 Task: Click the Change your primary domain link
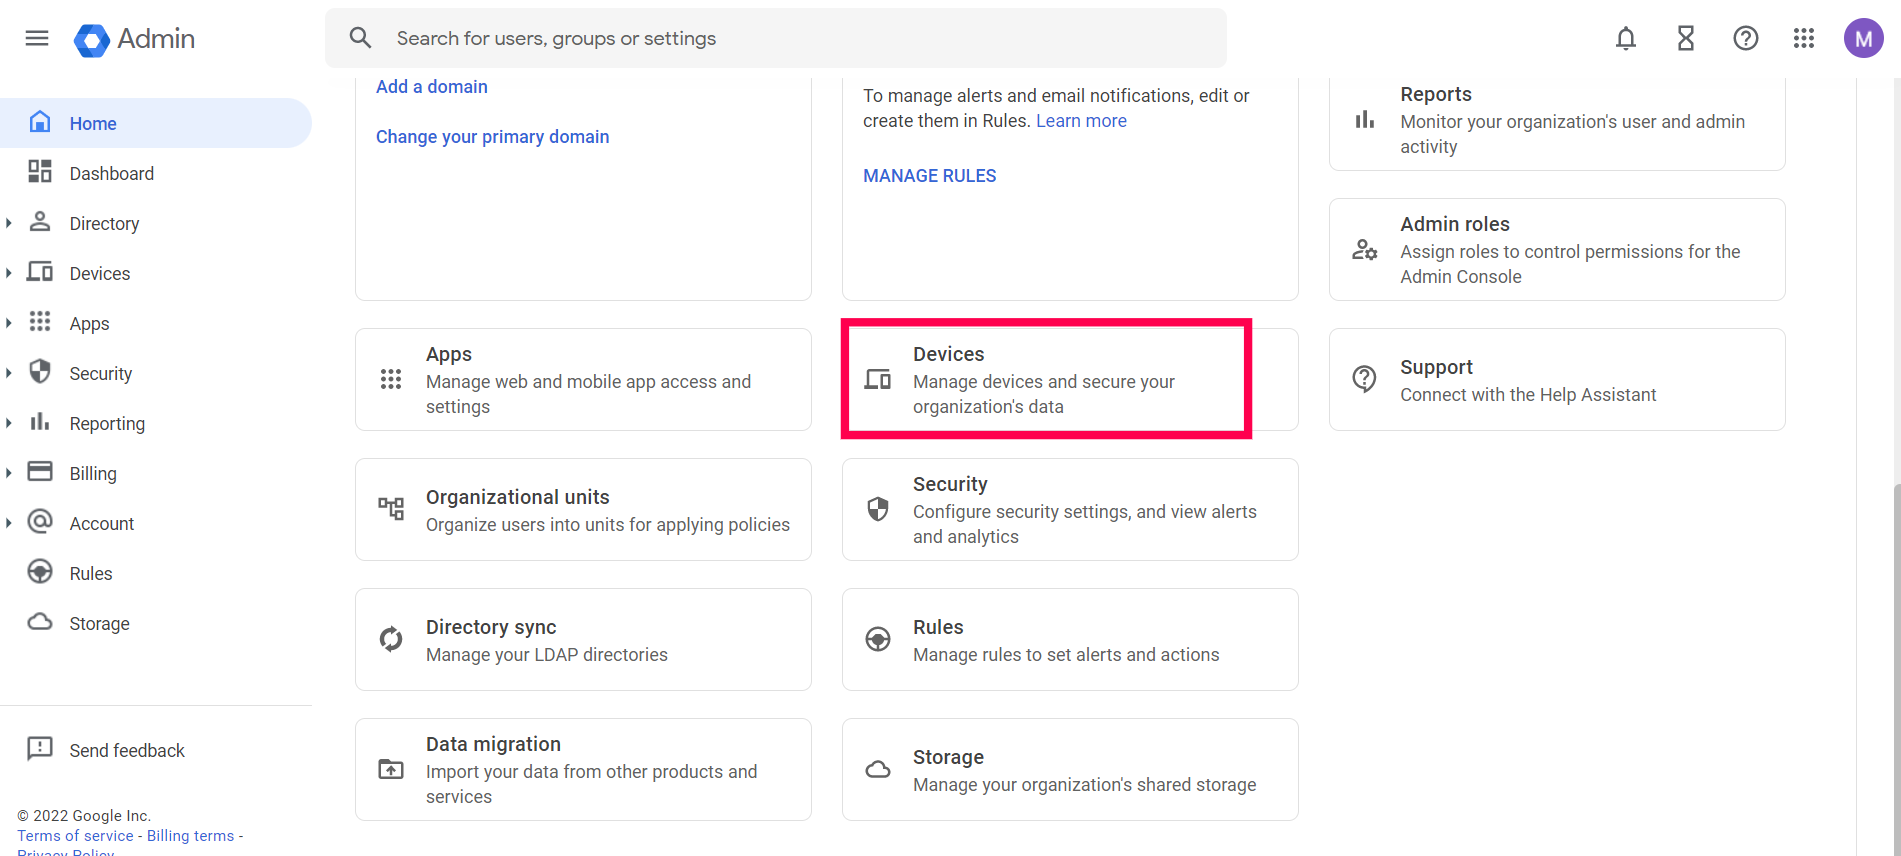492,137
